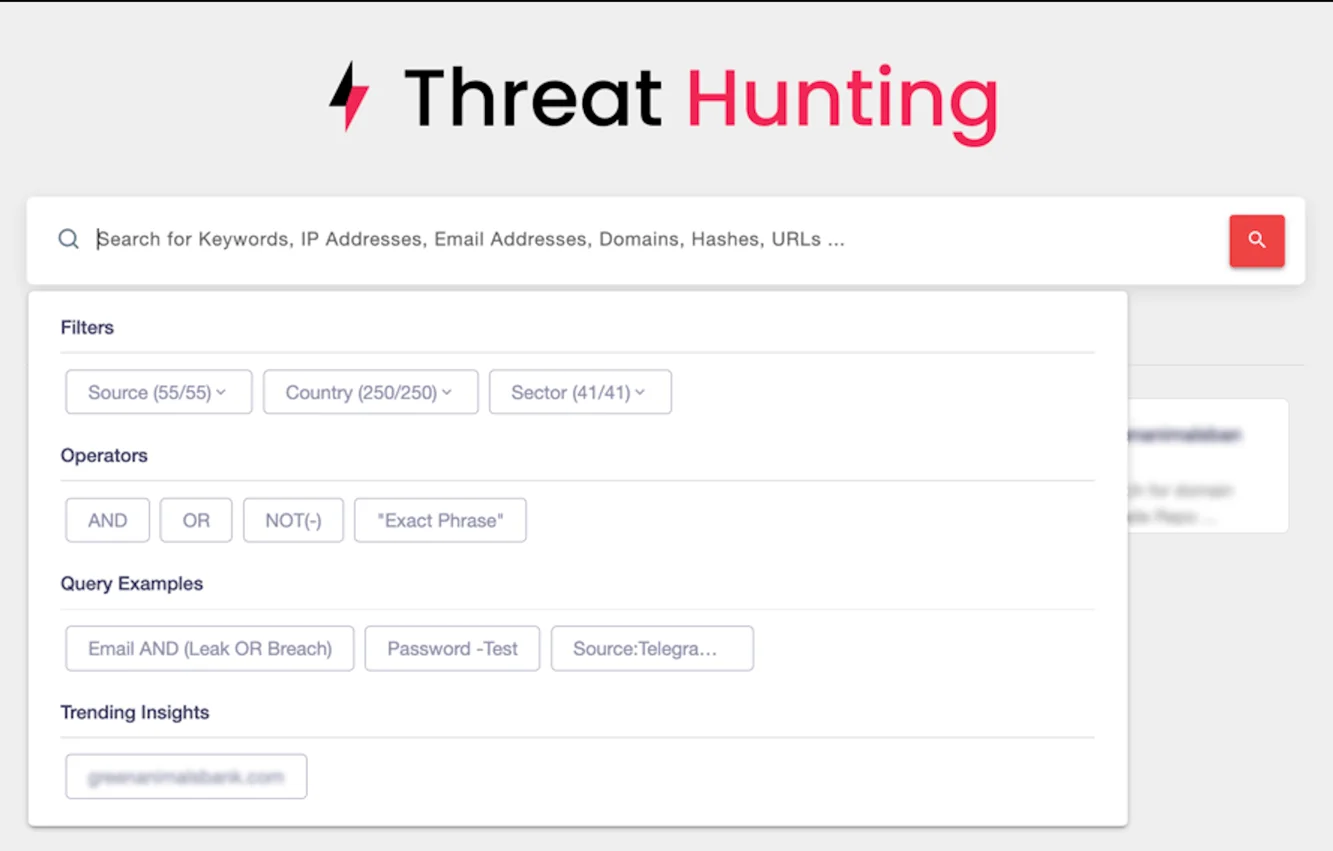
Task: Click the Trending Insights heading
Action: (135, 712)
